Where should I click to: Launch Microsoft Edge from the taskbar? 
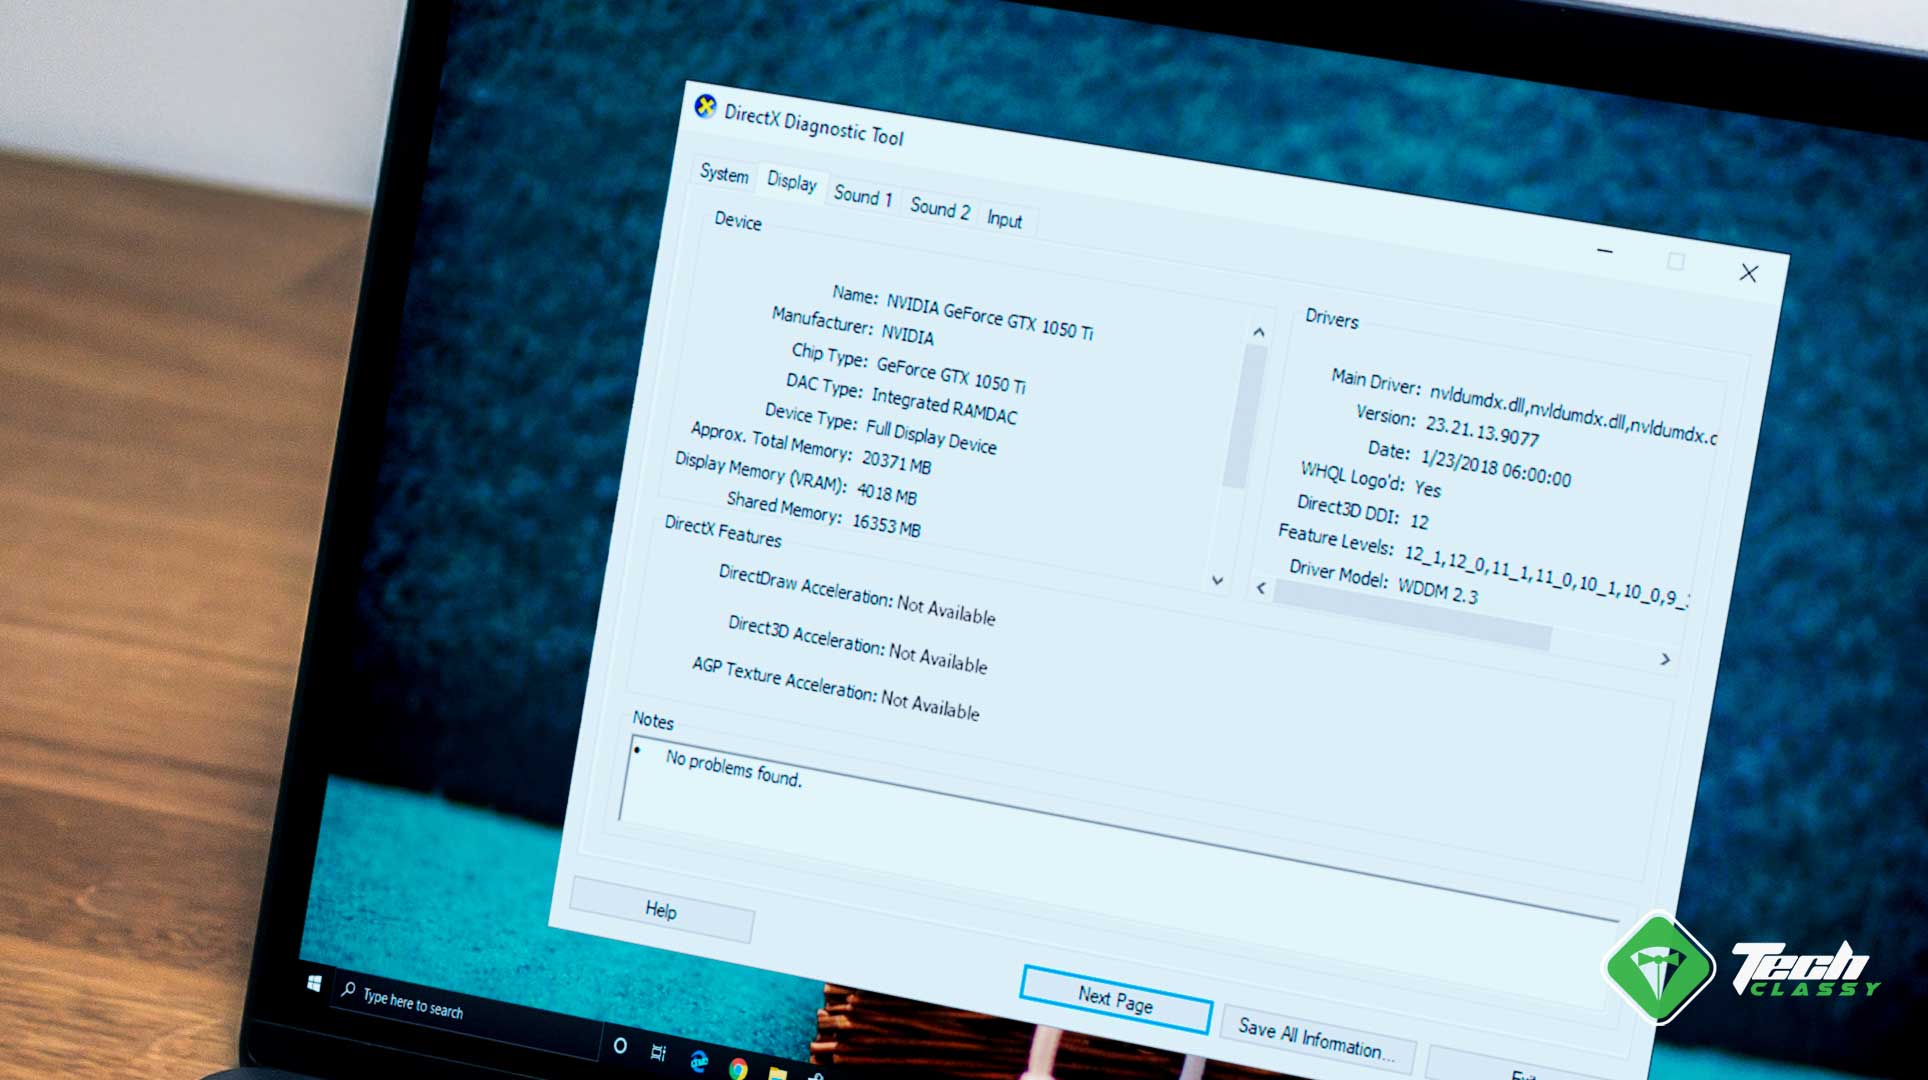699,1060
